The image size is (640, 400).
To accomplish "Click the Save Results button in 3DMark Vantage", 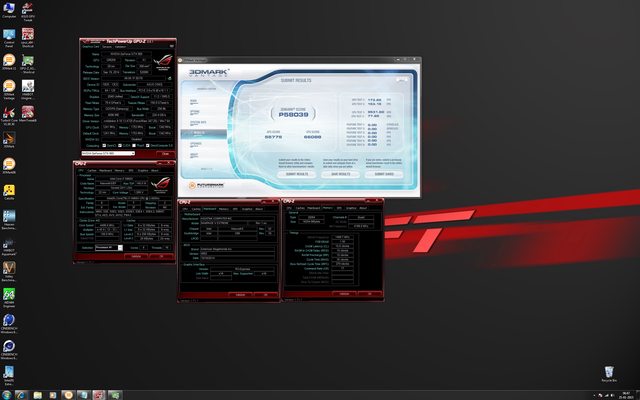I will click(340, 174).
